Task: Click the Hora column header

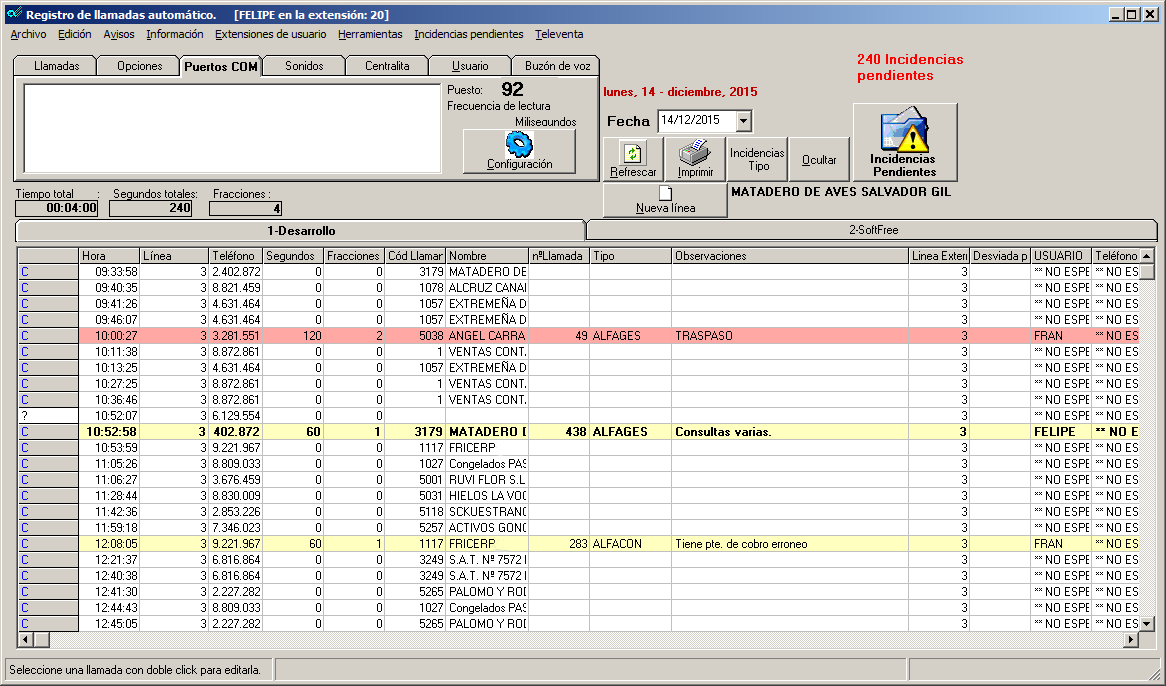Action: (108, 256)
